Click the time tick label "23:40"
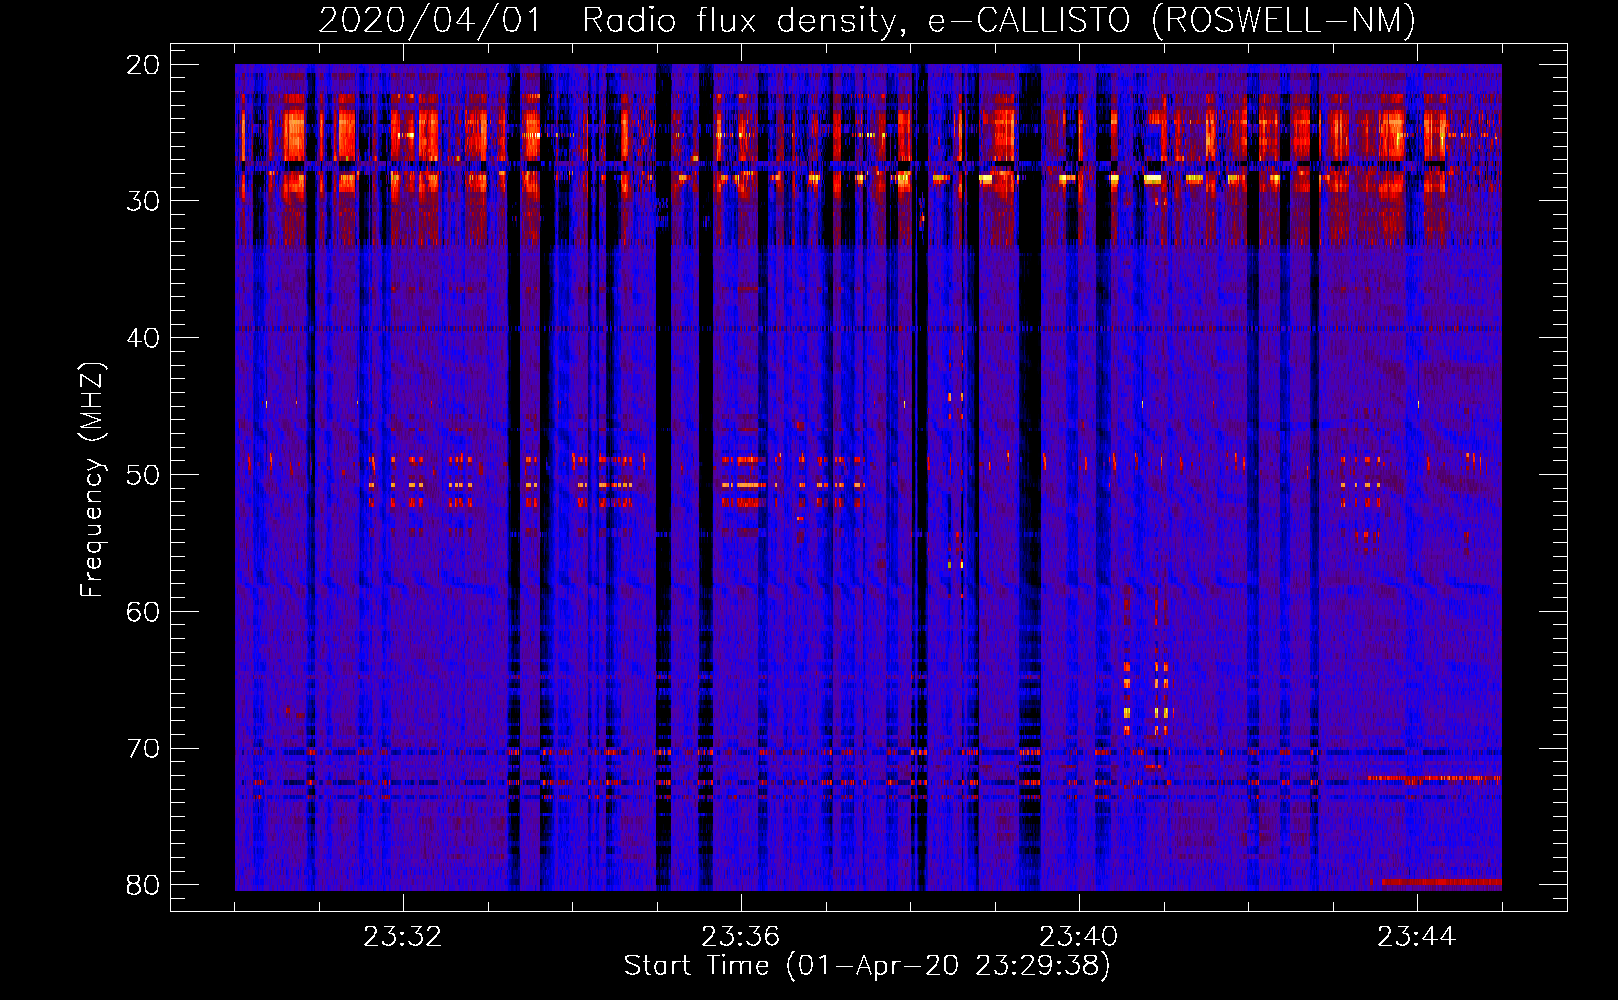This screenshot has width=1618, height=1000. (1078, 937)
